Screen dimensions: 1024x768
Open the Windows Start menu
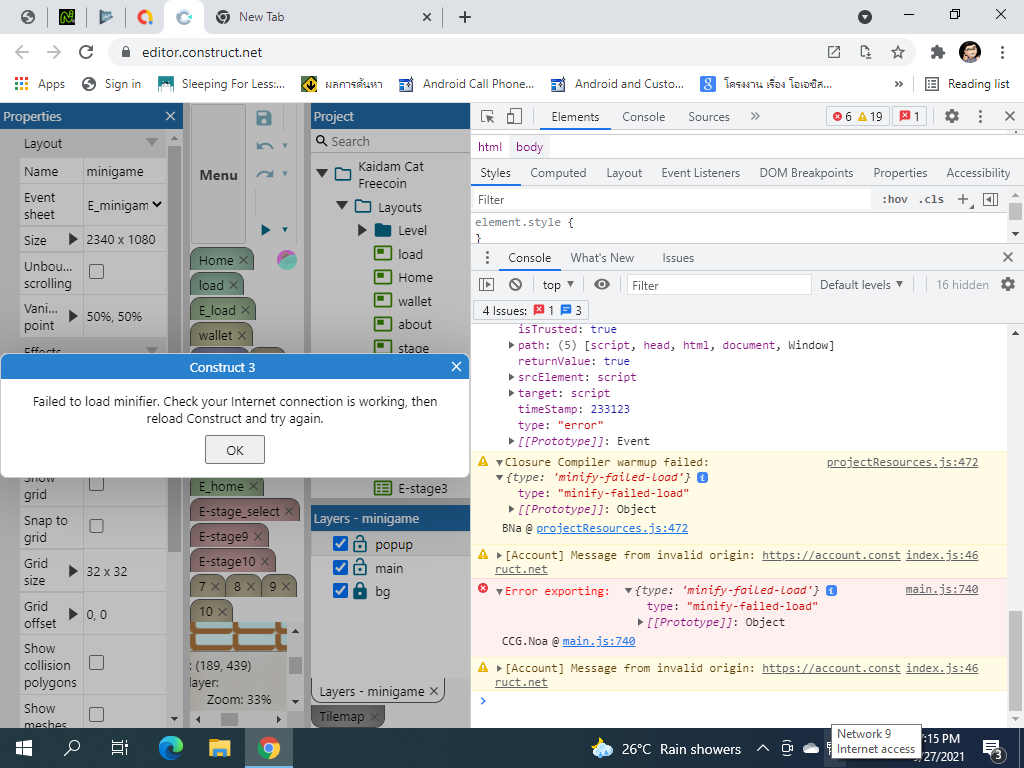pyautogui.click(x=24, y=748)
